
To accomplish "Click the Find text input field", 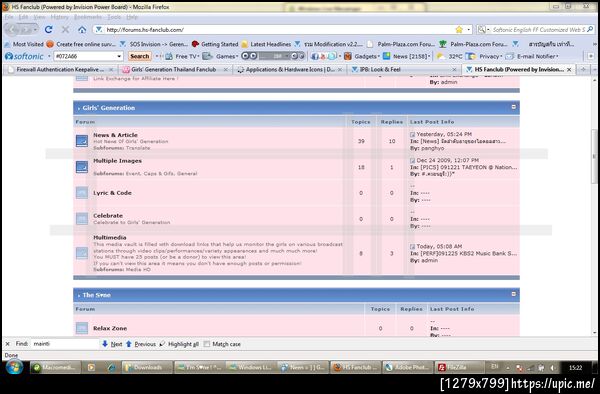I will [65, 344].
